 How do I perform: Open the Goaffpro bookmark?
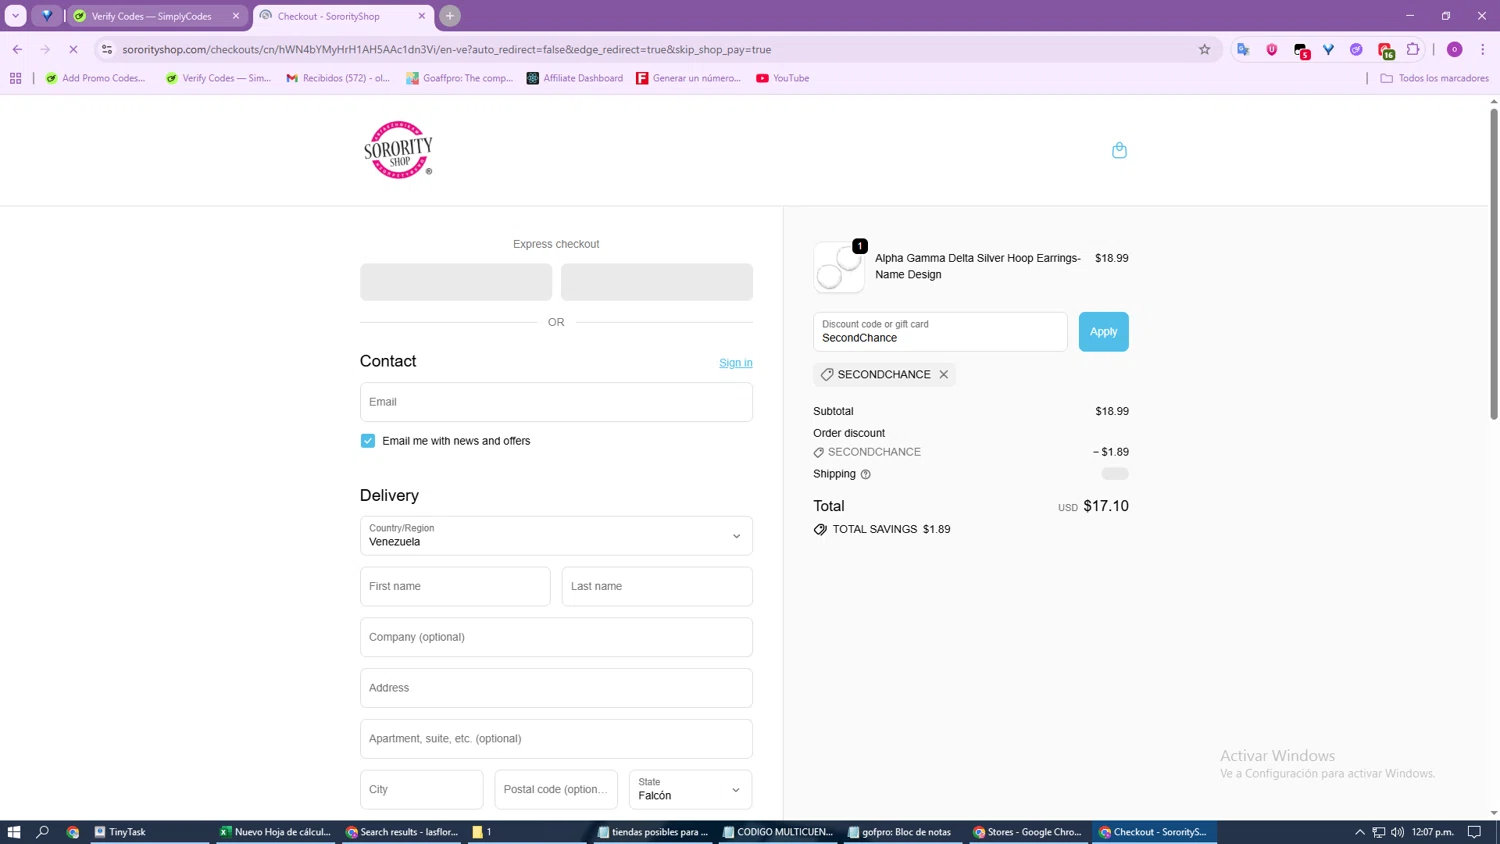tap(459, 78)
